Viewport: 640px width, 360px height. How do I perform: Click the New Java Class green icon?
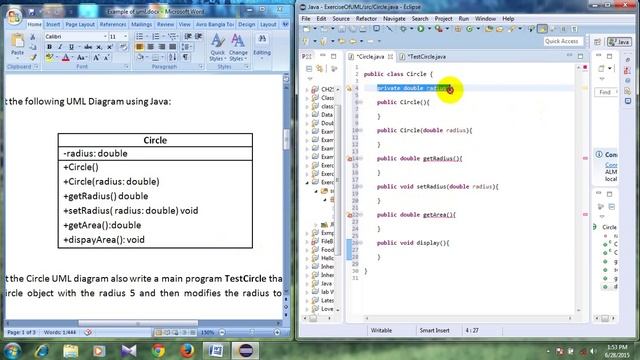(469, 29)
